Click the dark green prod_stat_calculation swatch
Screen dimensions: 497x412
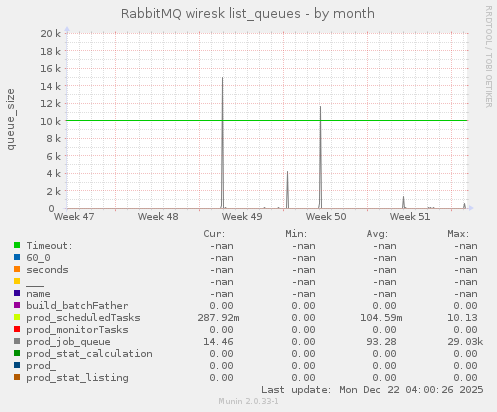(x=17, y=353)
